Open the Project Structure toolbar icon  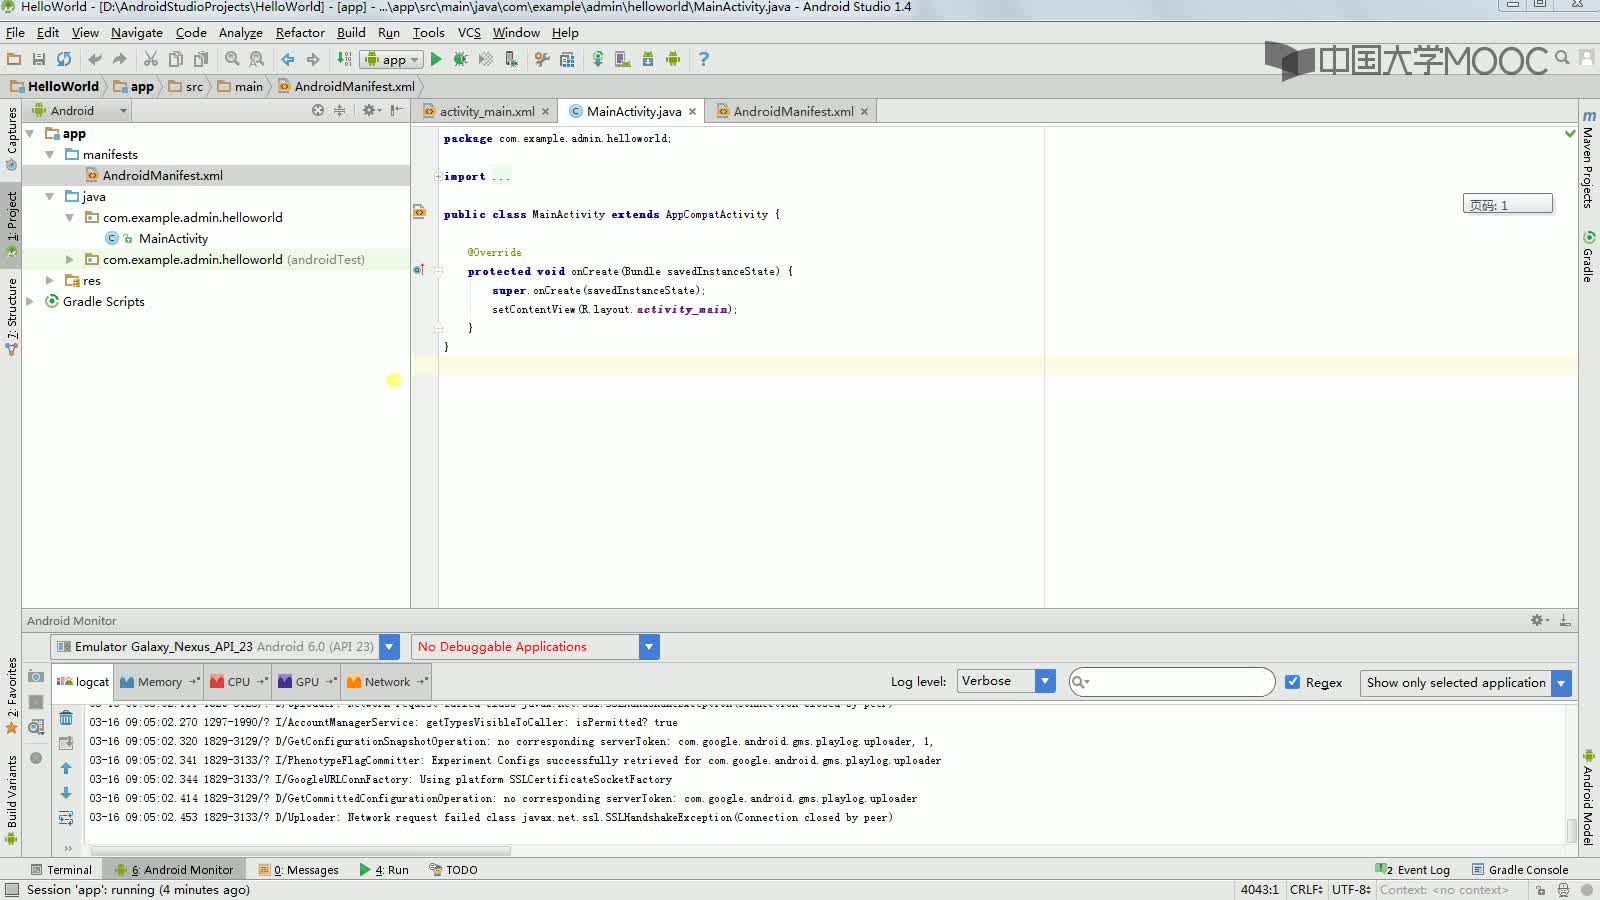[x=567, y=59]
